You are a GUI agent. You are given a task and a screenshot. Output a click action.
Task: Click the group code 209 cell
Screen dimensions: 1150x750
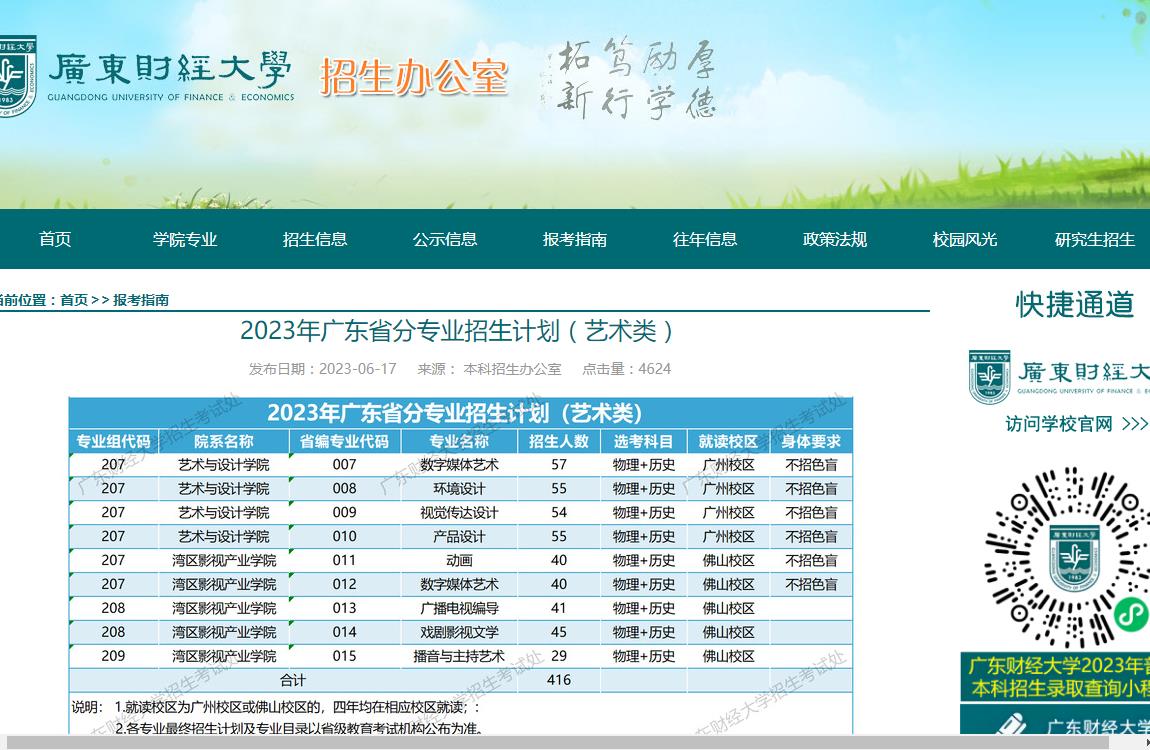pos(113,656)
